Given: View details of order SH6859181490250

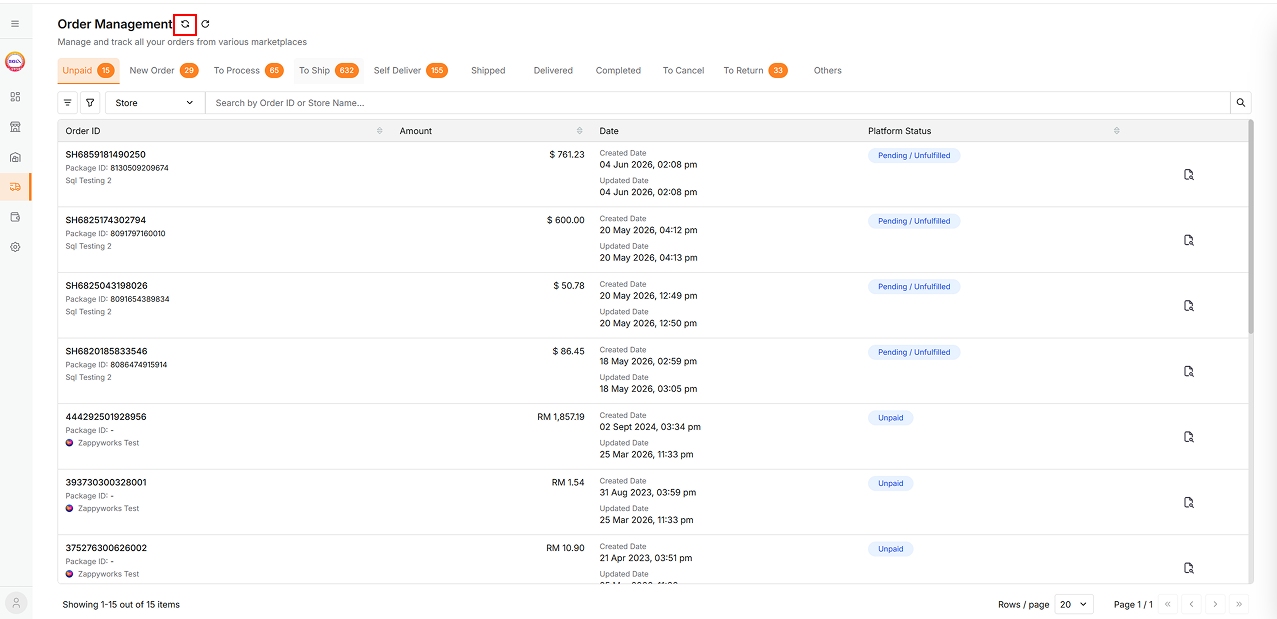Looking at the screenshot, I should click(x=1189, y=175).
